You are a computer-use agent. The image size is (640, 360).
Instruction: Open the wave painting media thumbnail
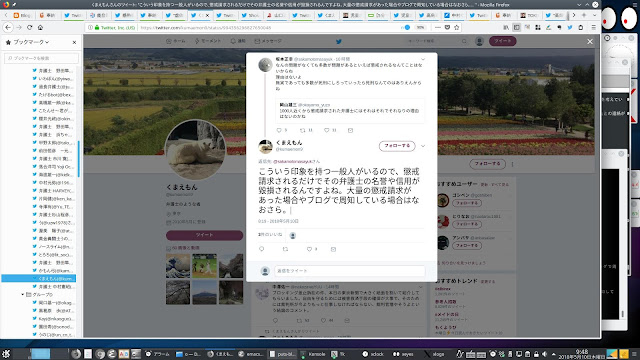tap(178, 265)
